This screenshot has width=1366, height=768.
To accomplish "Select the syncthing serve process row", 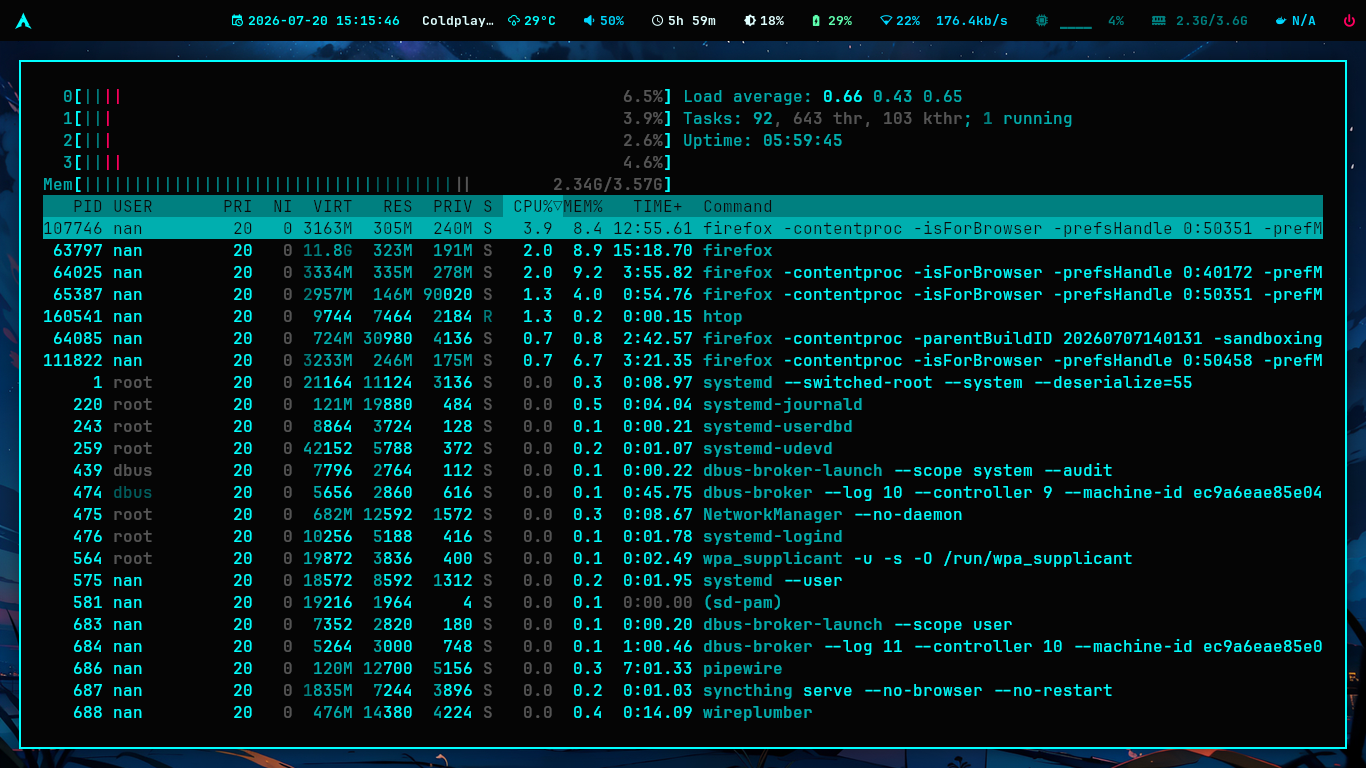I will (683, 690).
